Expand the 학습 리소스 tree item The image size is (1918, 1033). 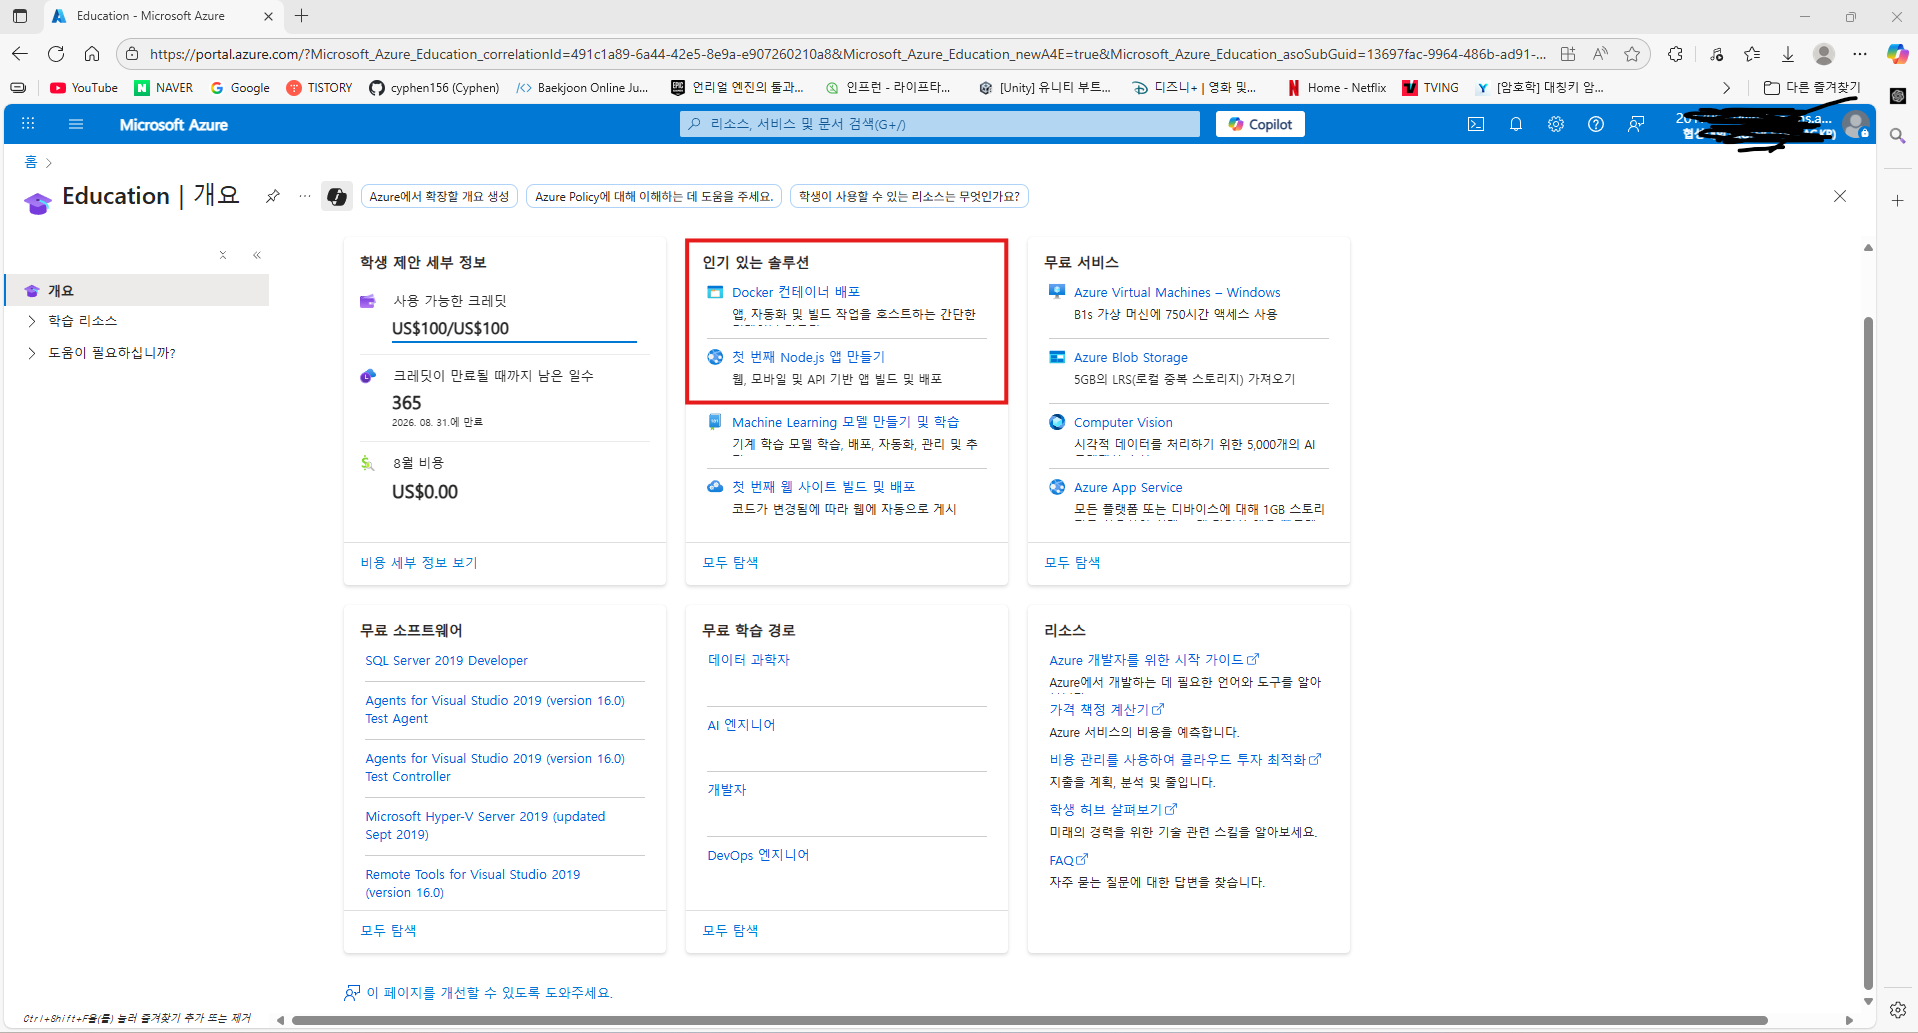[32, 321]
